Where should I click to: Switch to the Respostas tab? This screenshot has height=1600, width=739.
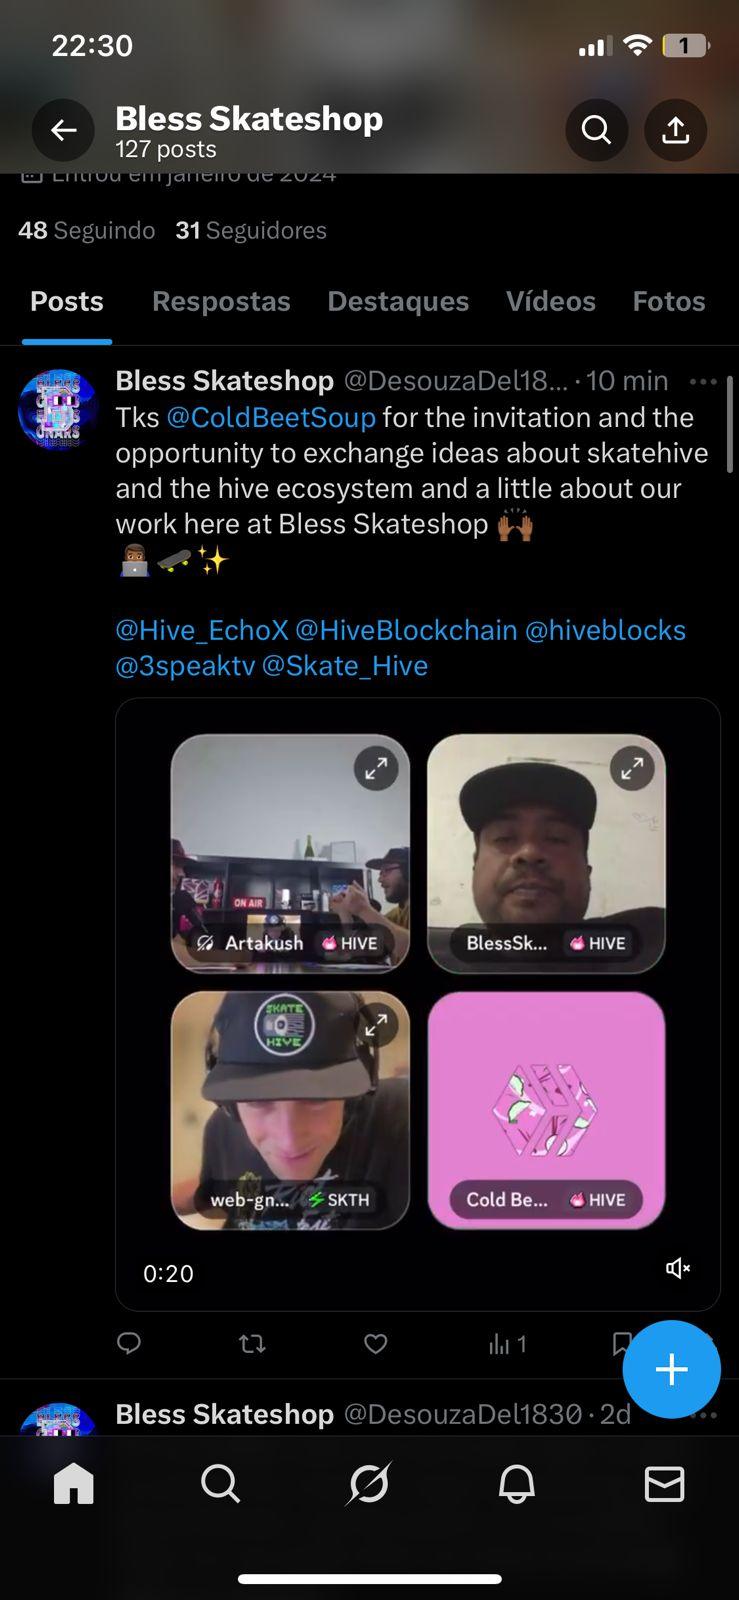coord(221,301)
